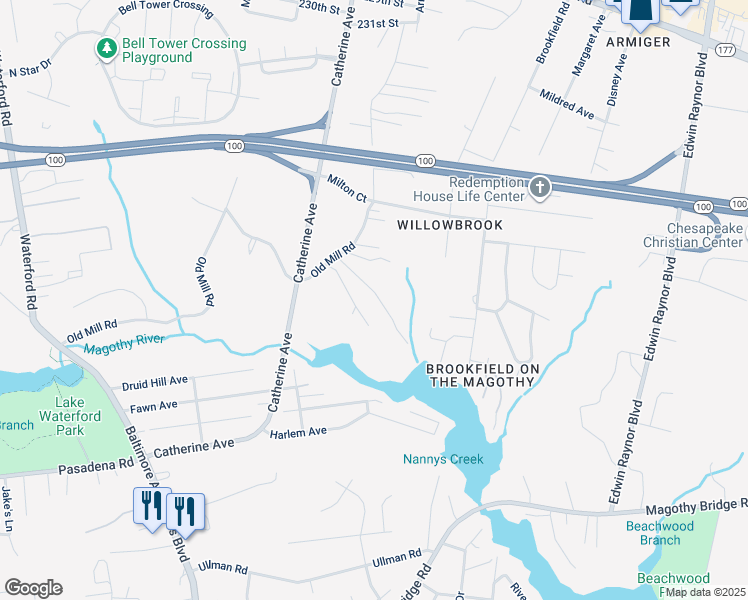Click the Beachwood Branch park label
Image resolution: width=748 pixels, height=600 pixels.
coord(660,533)
